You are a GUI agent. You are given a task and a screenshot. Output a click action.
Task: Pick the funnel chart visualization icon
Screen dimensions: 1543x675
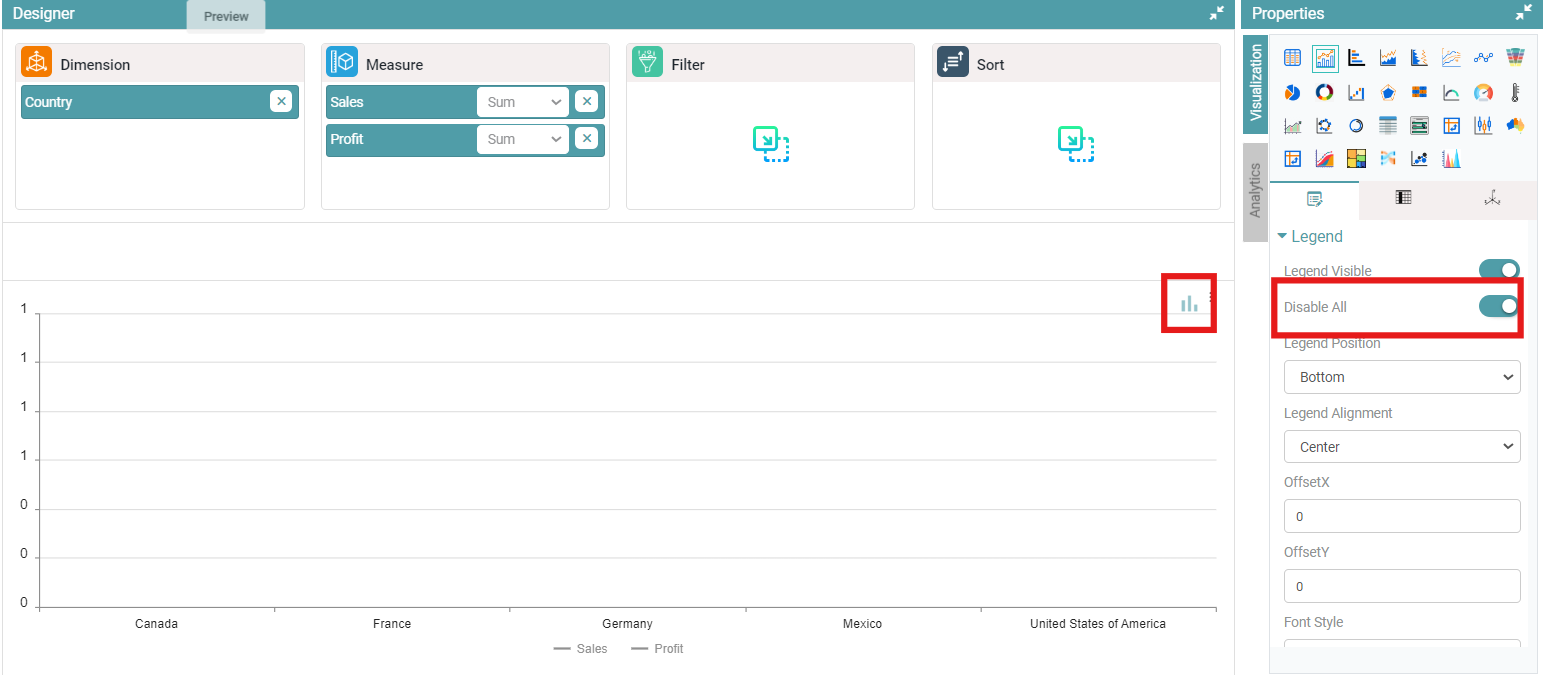[x=1515, y=58]
